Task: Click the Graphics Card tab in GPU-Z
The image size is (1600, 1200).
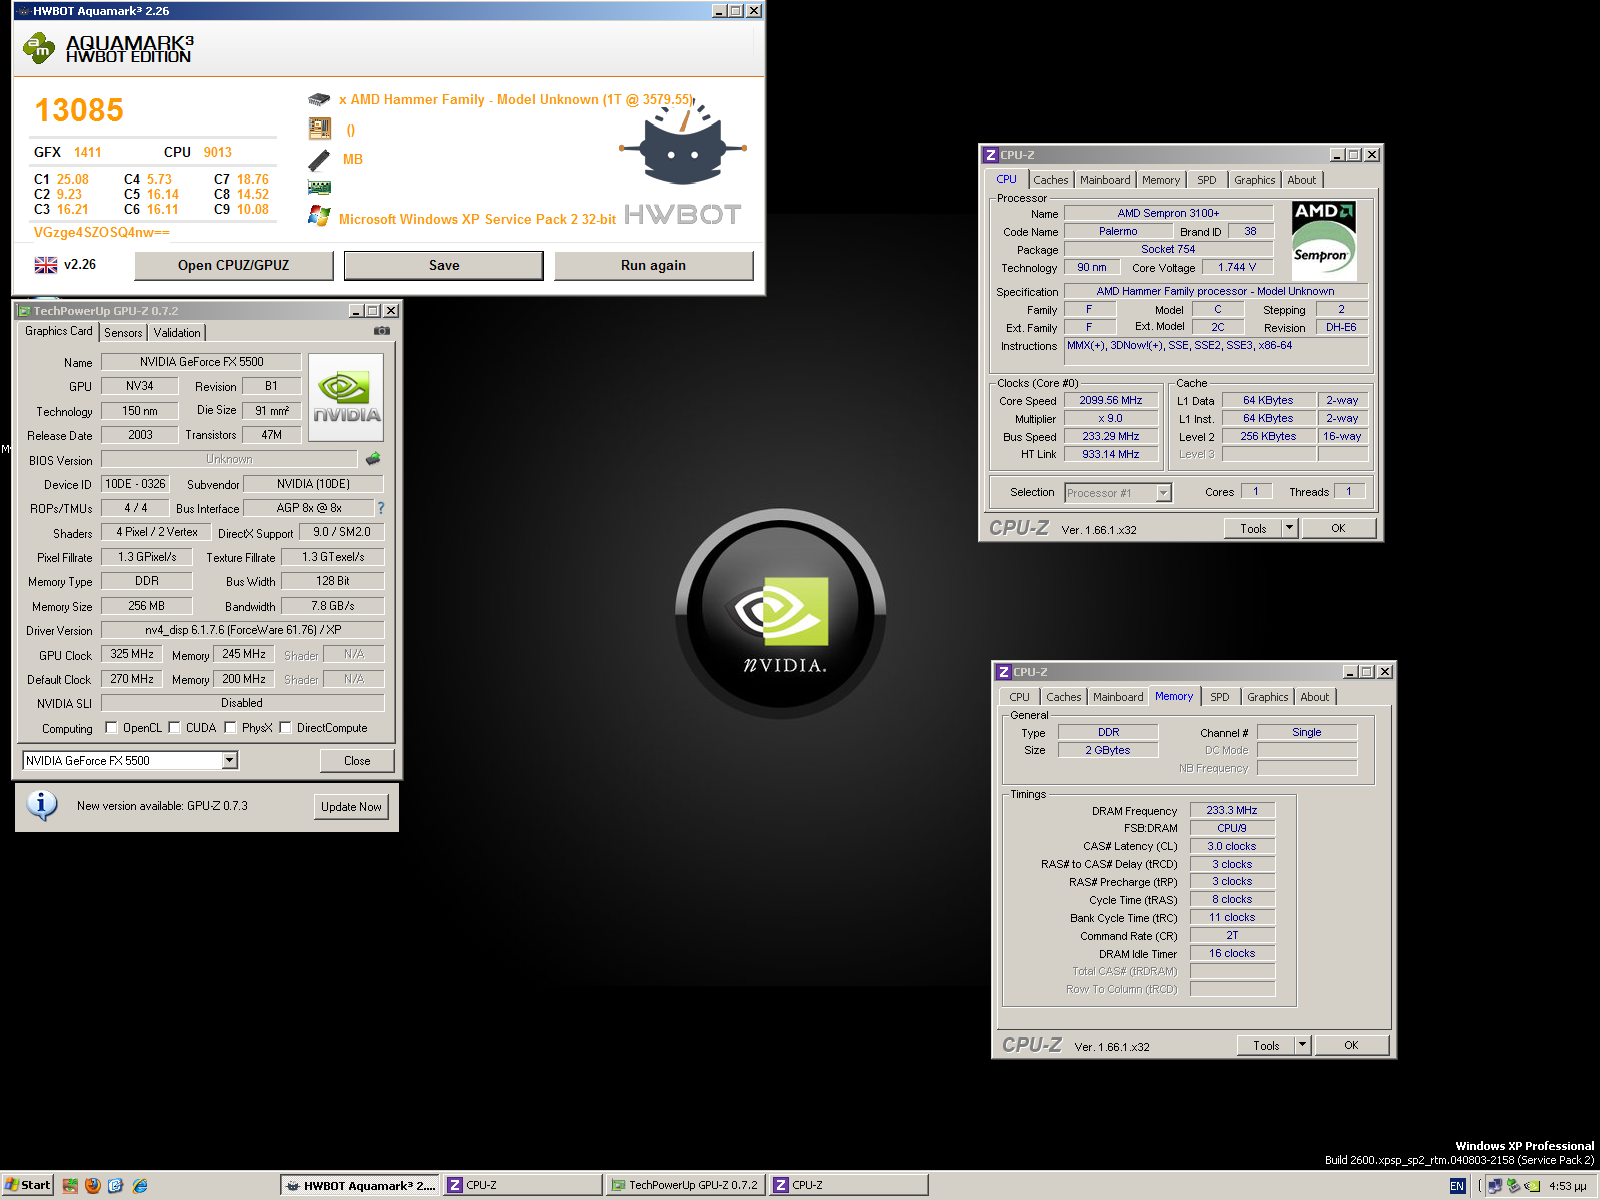Action: coord(58,331)
